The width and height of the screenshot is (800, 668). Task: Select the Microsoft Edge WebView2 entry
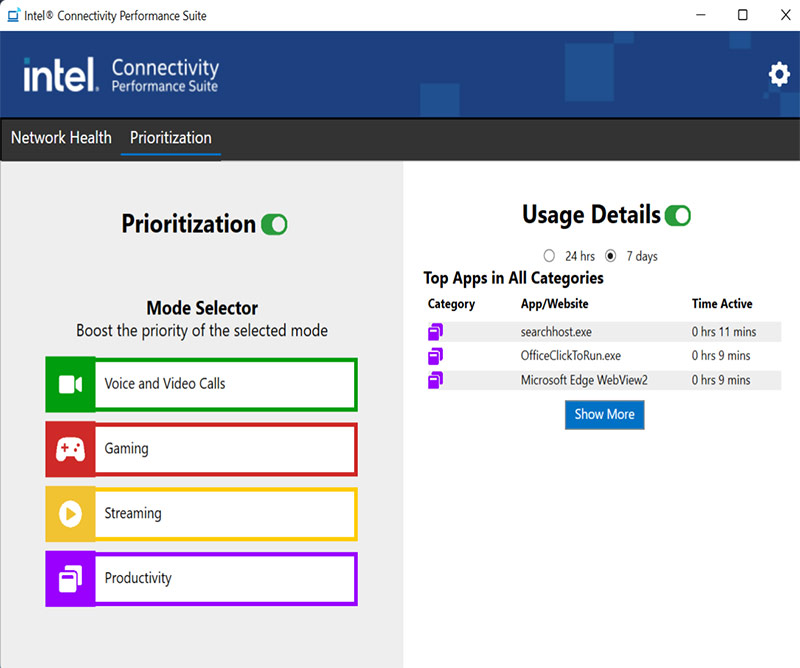coord(584,380)
